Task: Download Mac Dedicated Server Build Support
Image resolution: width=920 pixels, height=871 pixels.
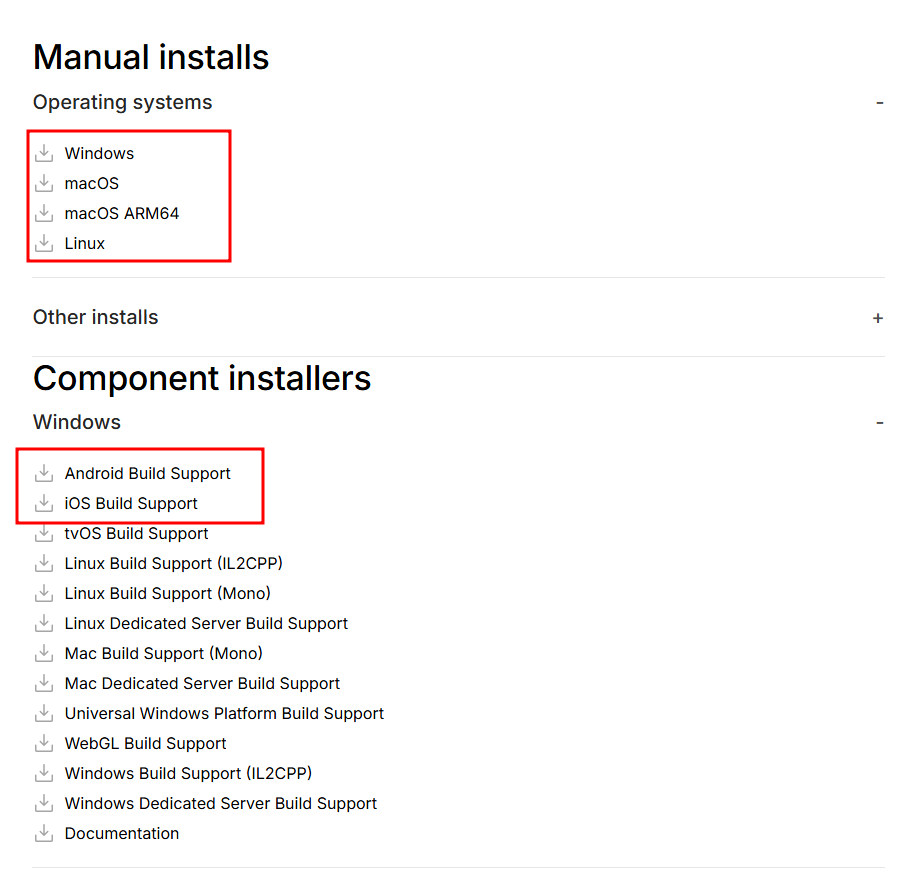Action: click(x=202, y=683)
